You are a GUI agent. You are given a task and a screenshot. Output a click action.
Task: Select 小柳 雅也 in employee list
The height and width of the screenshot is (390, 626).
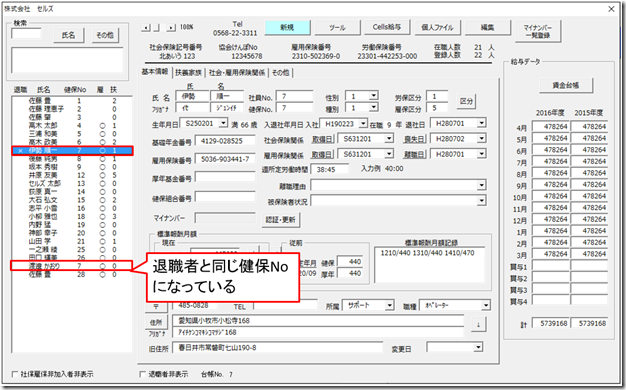point(72,216)
